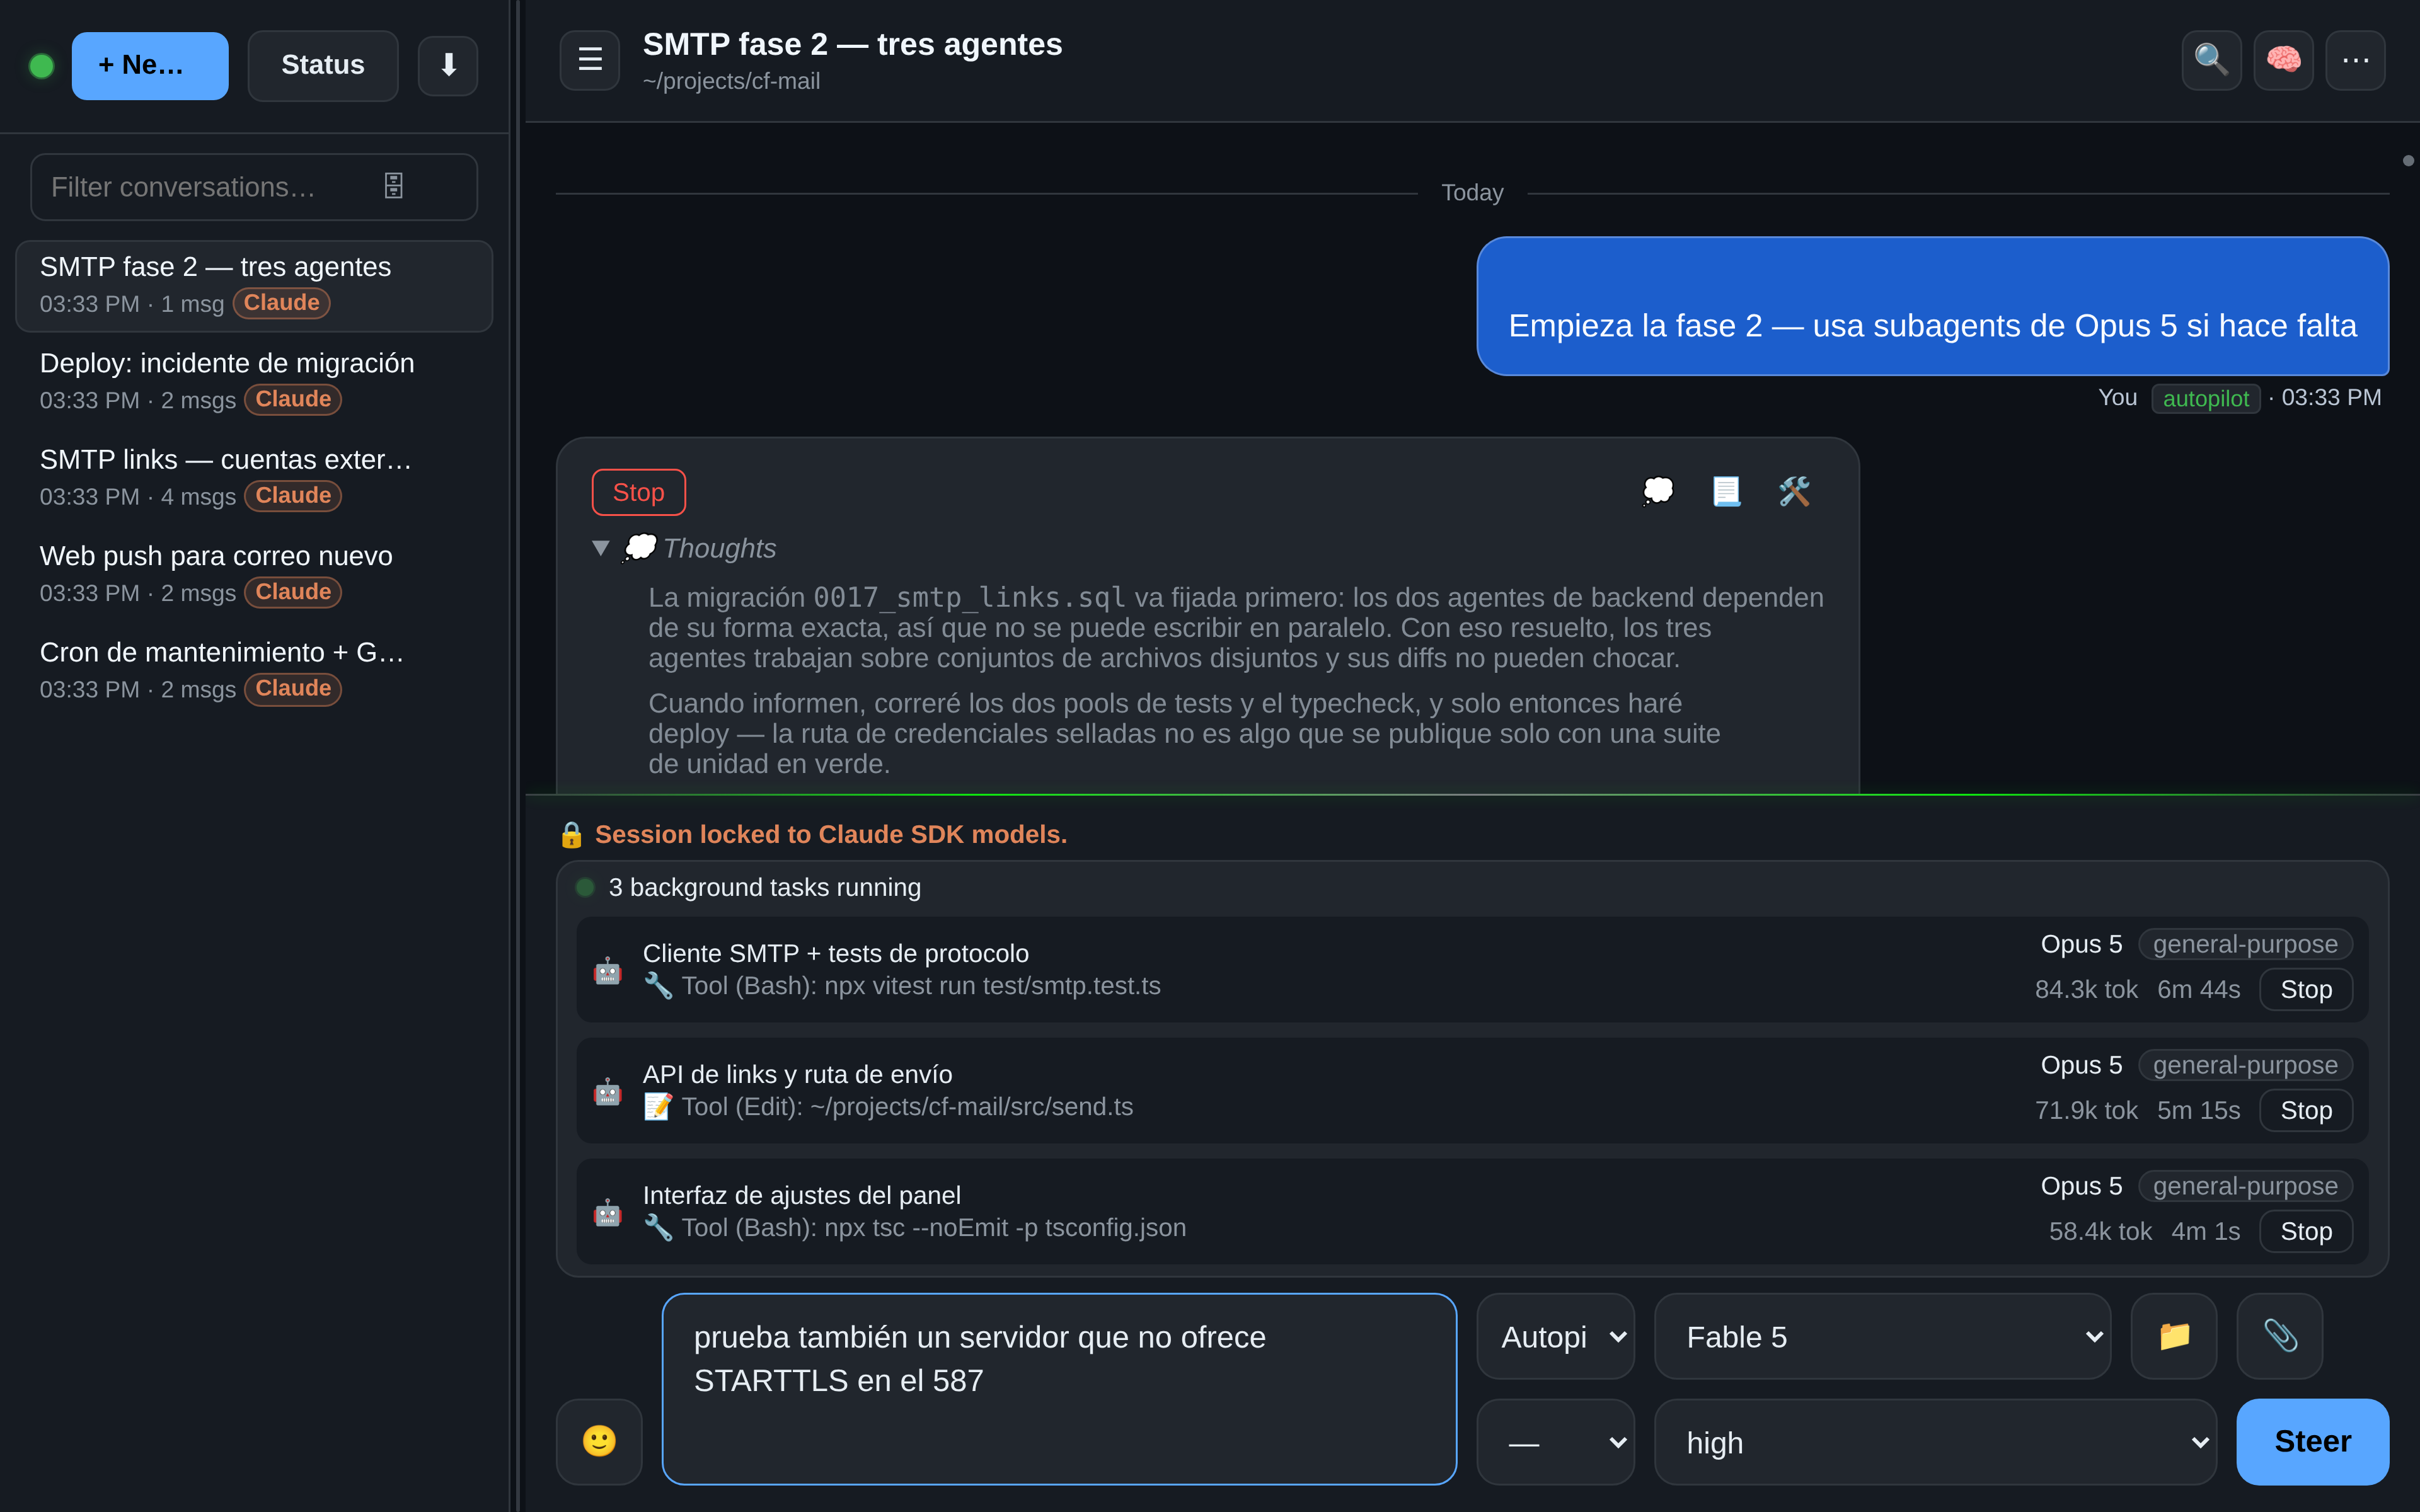Open the three-dots more options menu
Viewport: 2420px width, 1512px height.
(x=2355, y=60)
